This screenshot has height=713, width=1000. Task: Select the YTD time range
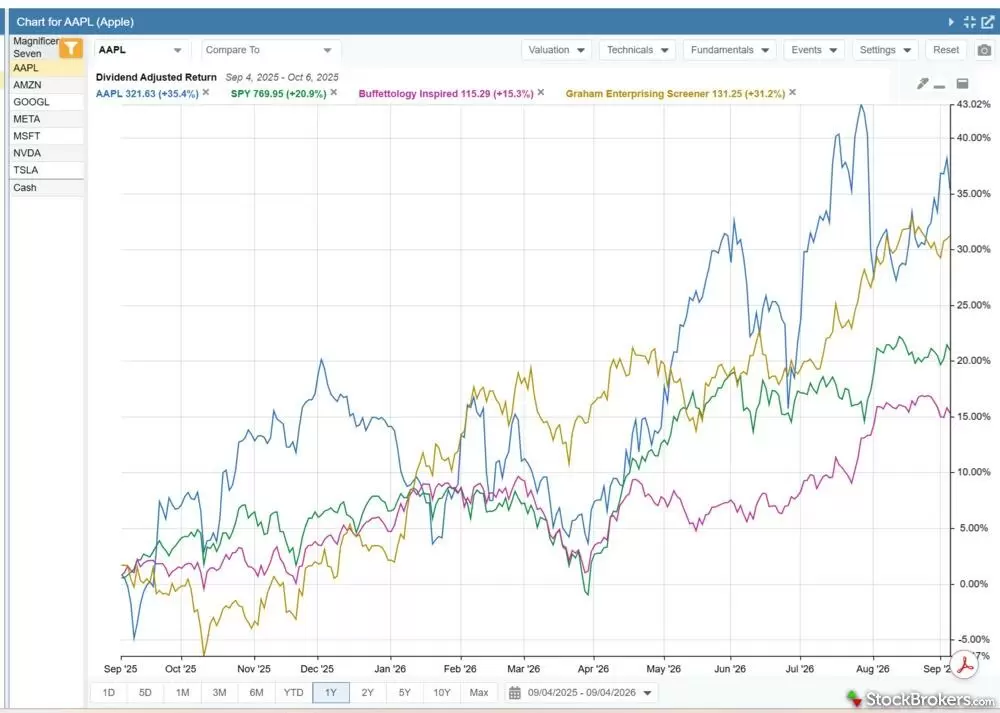(x=293, y=693)
